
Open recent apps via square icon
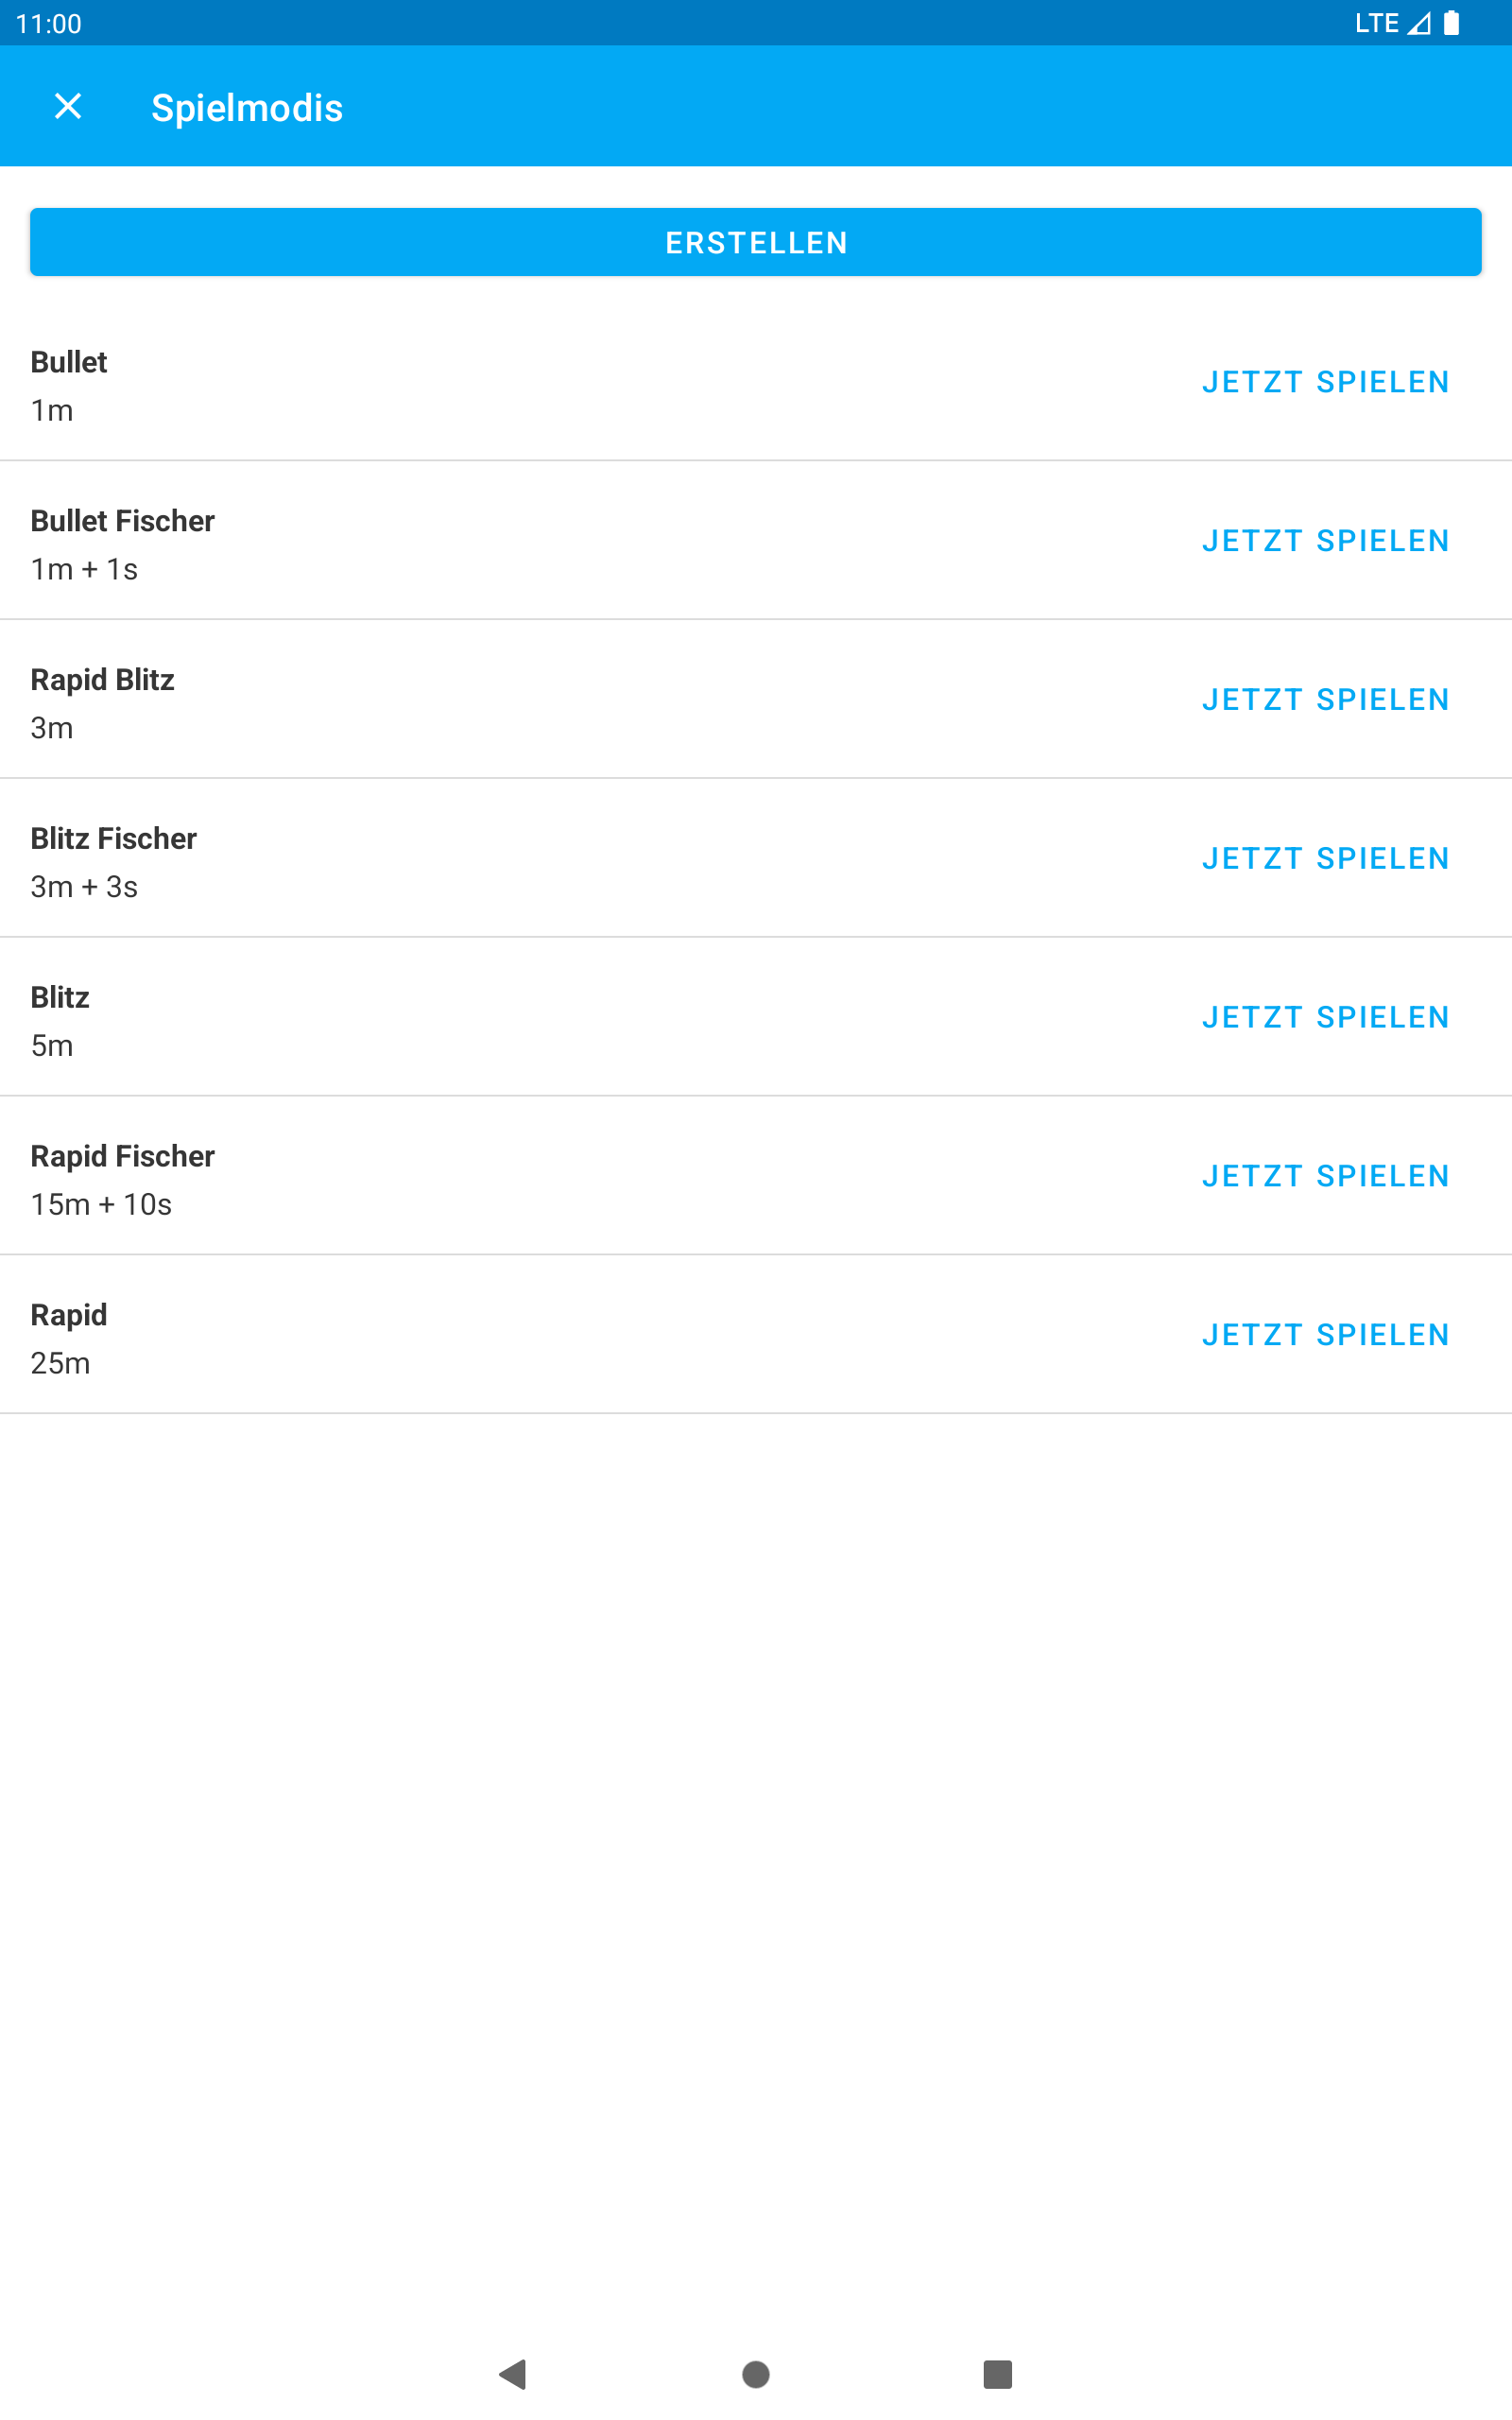click(x=998, y=2374)
